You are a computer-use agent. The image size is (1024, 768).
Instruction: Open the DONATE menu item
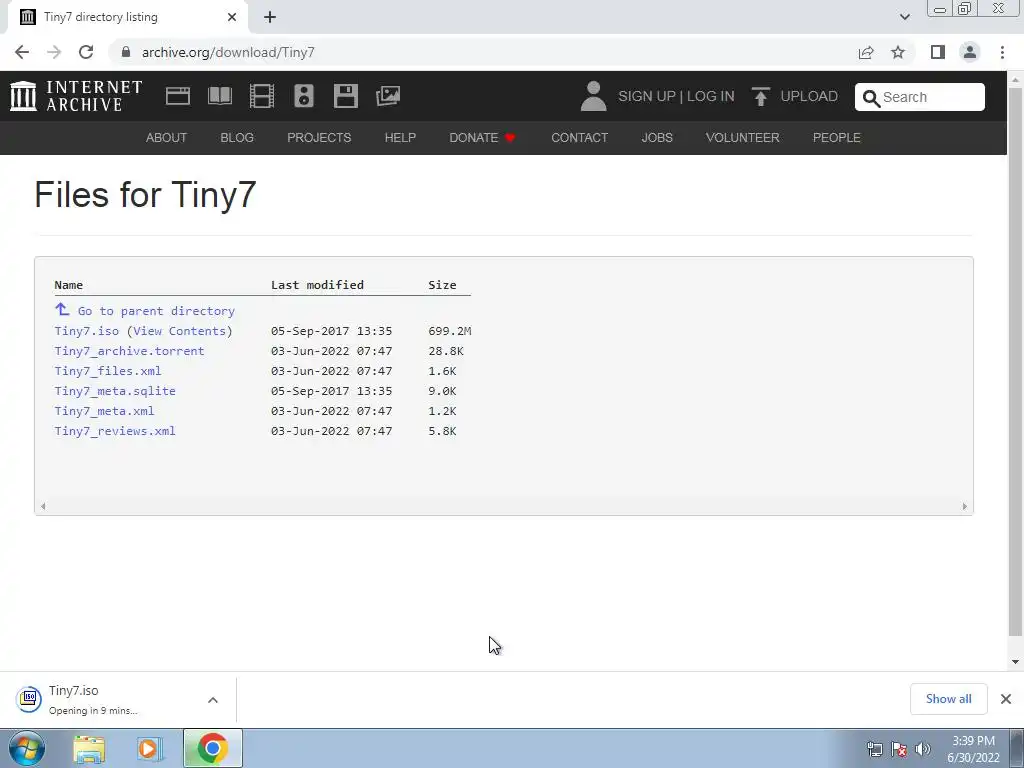pyautogui.click(x=483, y=138)
